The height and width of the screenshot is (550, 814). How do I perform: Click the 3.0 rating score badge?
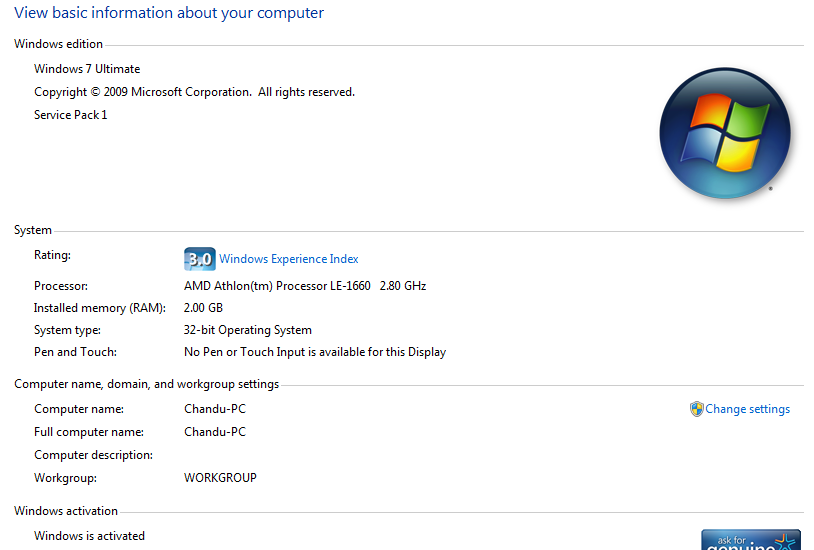point(199,259)
